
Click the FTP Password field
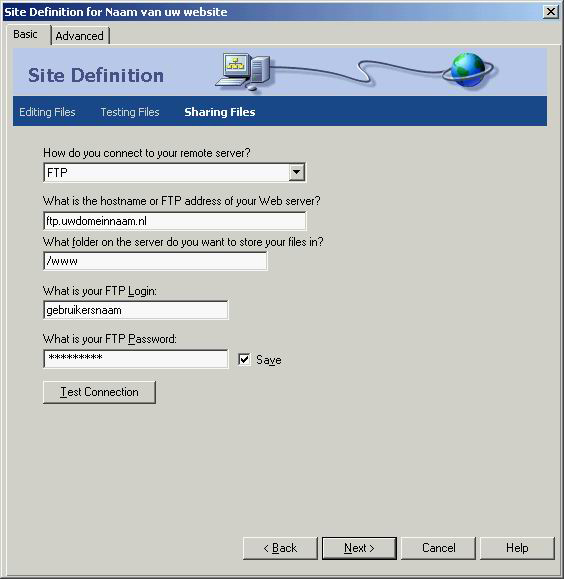tap(136, 359)
